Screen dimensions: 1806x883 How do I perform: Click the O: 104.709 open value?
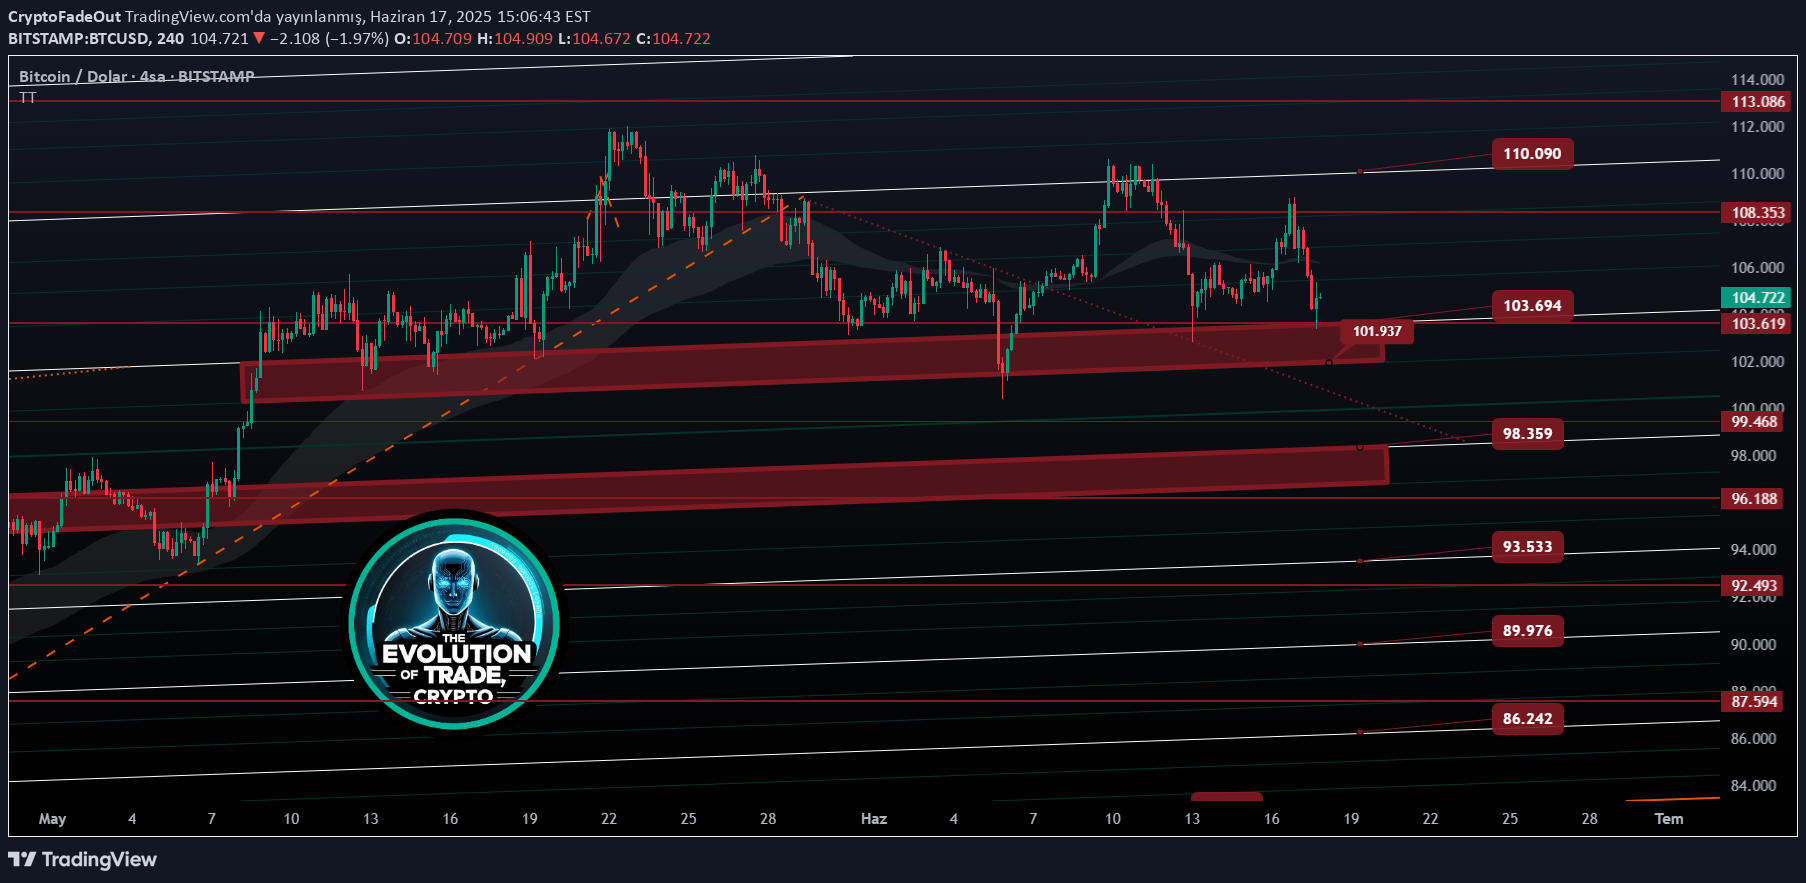pyautogui.click(x=433, y=39)
